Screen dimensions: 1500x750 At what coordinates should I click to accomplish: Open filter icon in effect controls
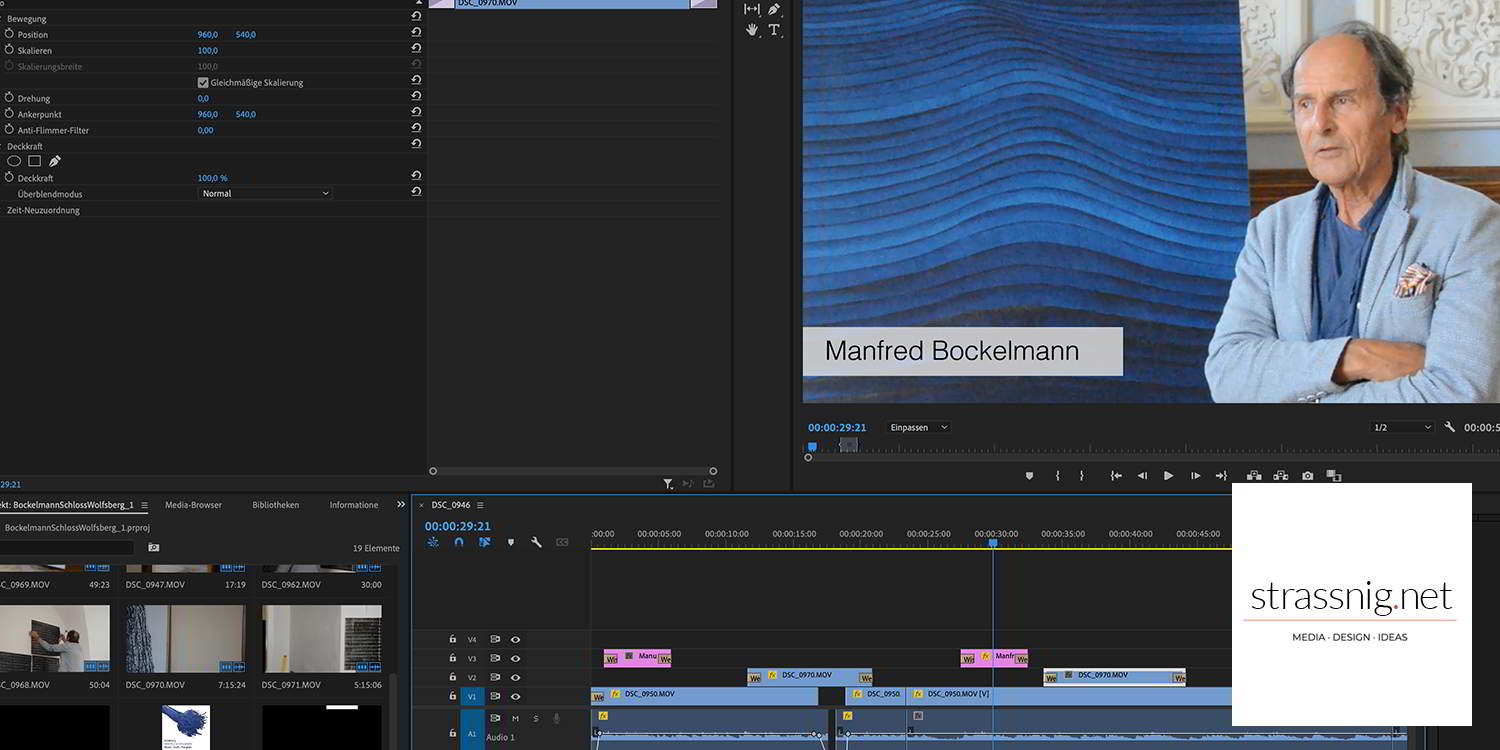tap(668, 484)
